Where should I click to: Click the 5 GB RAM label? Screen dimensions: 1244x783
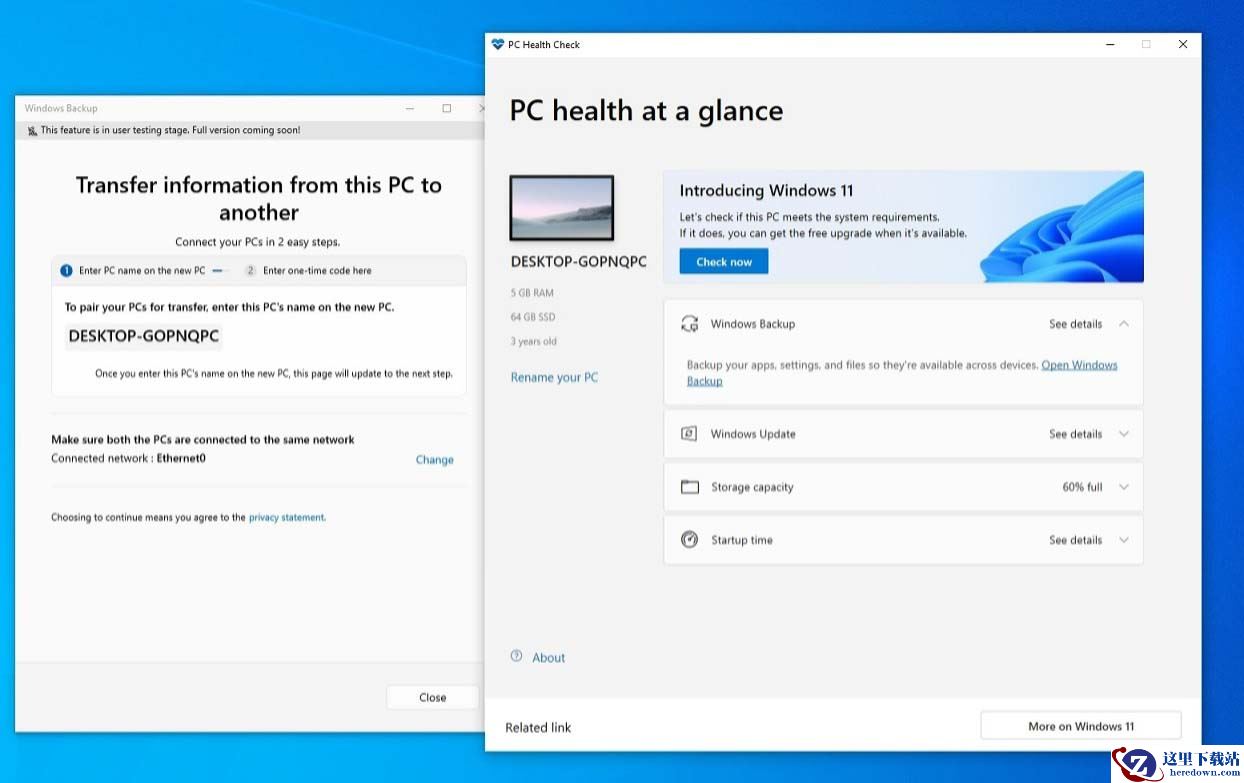pyautogui.click(x=531, y=293)
